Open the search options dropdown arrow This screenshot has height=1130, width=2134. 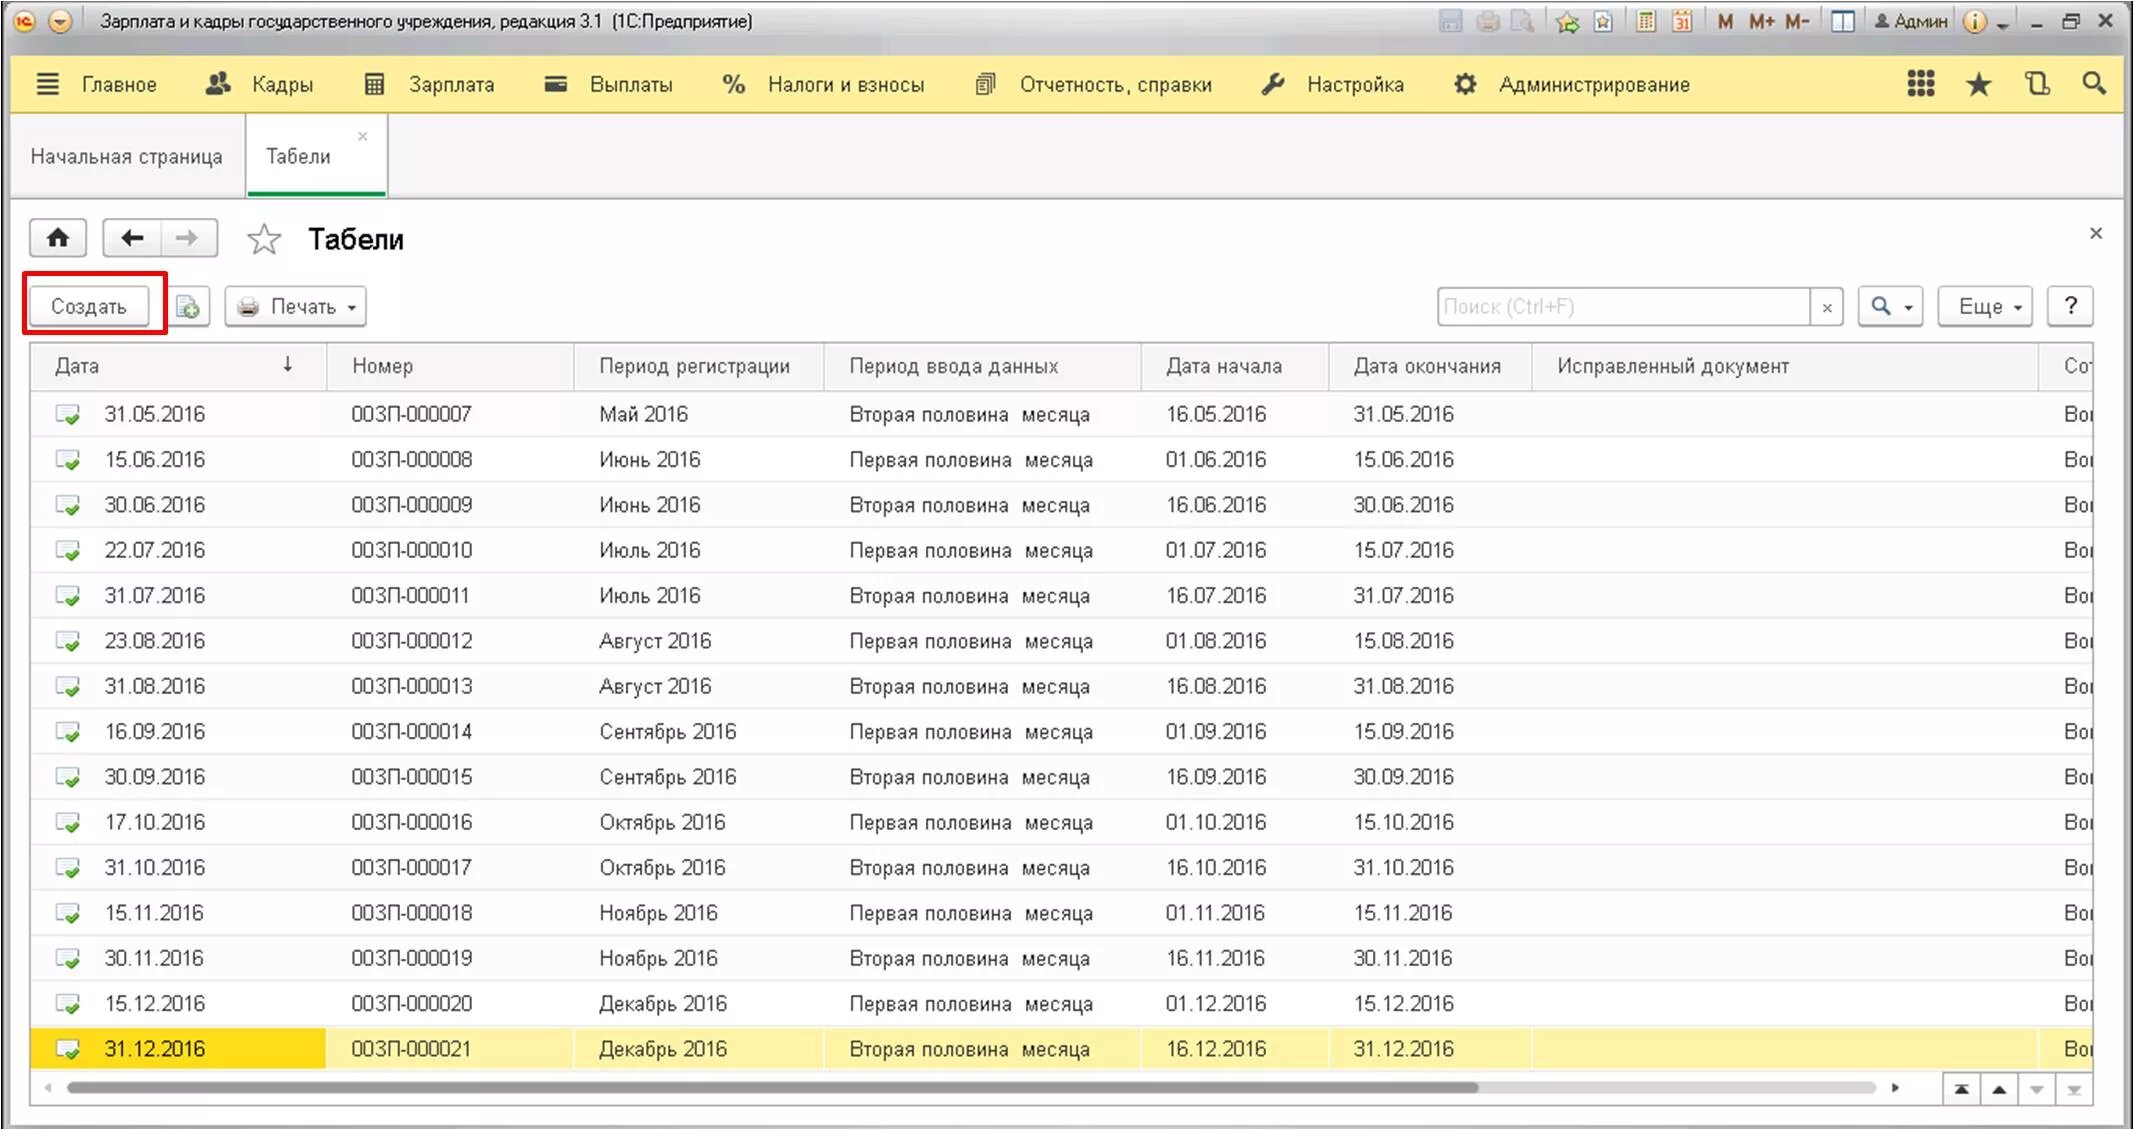pyautogui.click(x=1908, y=307)
